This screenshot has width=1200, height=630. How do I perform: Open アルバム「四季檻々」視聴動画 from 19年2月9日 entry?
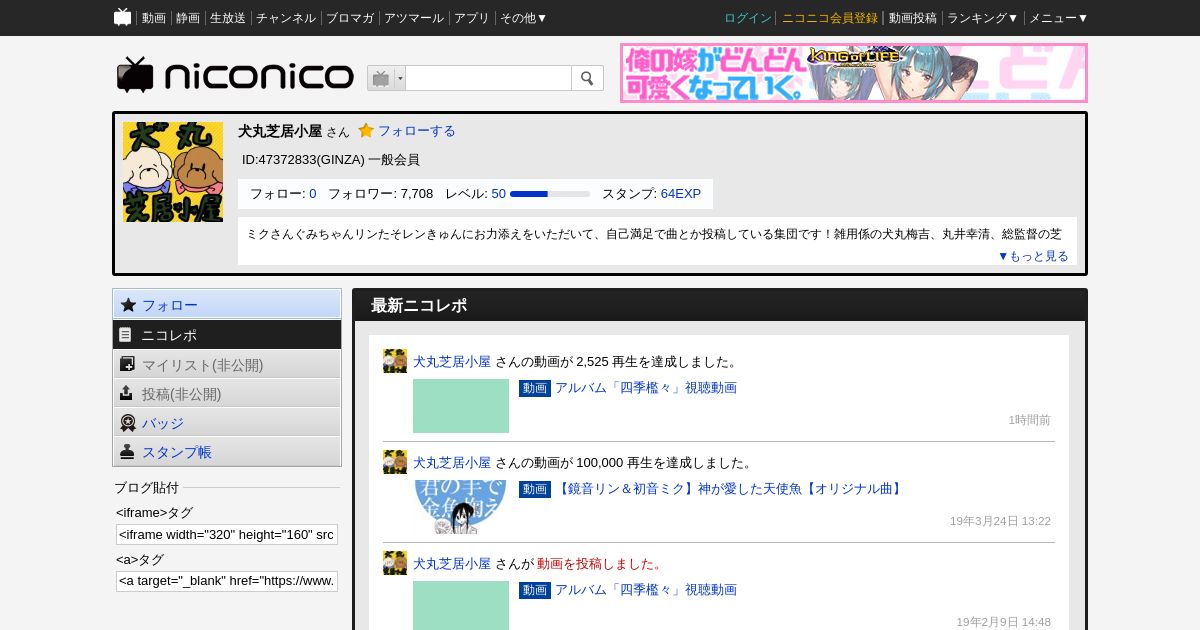coord(646,590)
